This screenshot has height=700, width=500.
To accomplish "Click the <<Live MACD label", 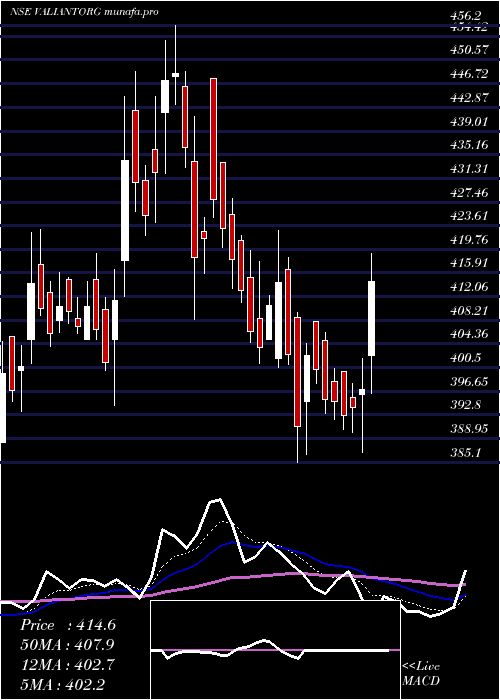I will tap(421, 674).
